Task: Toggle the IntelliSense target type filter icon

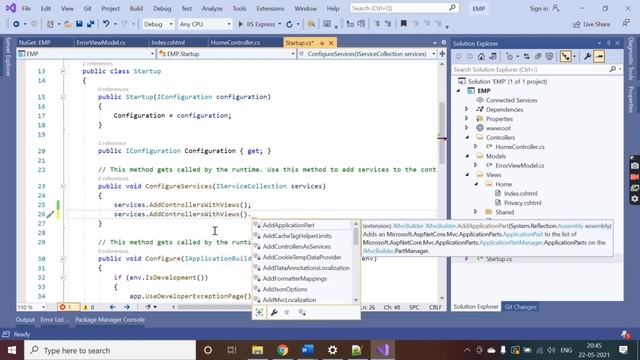Action: click(259, 312)
